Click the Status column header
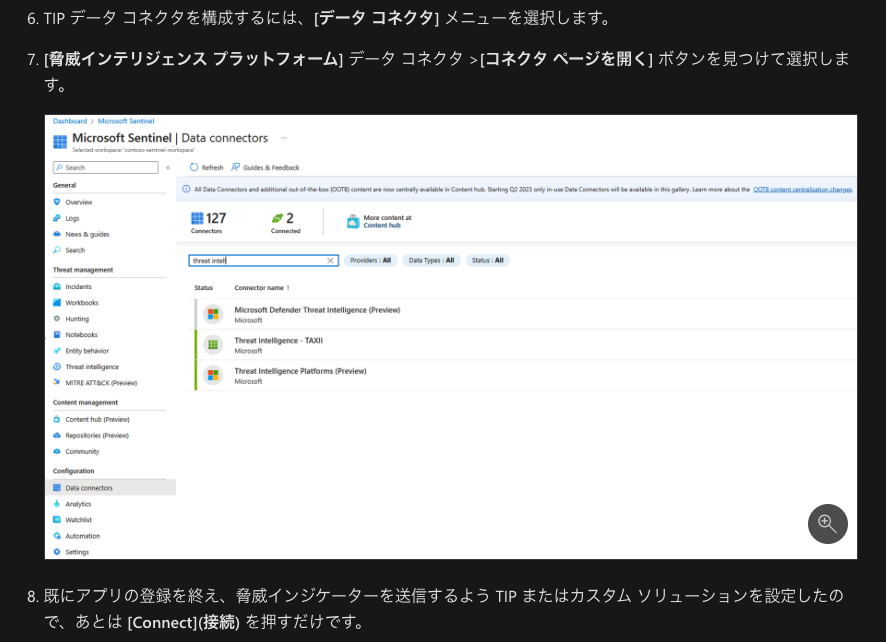Screen dimensions: 886x642 (203, 288)
